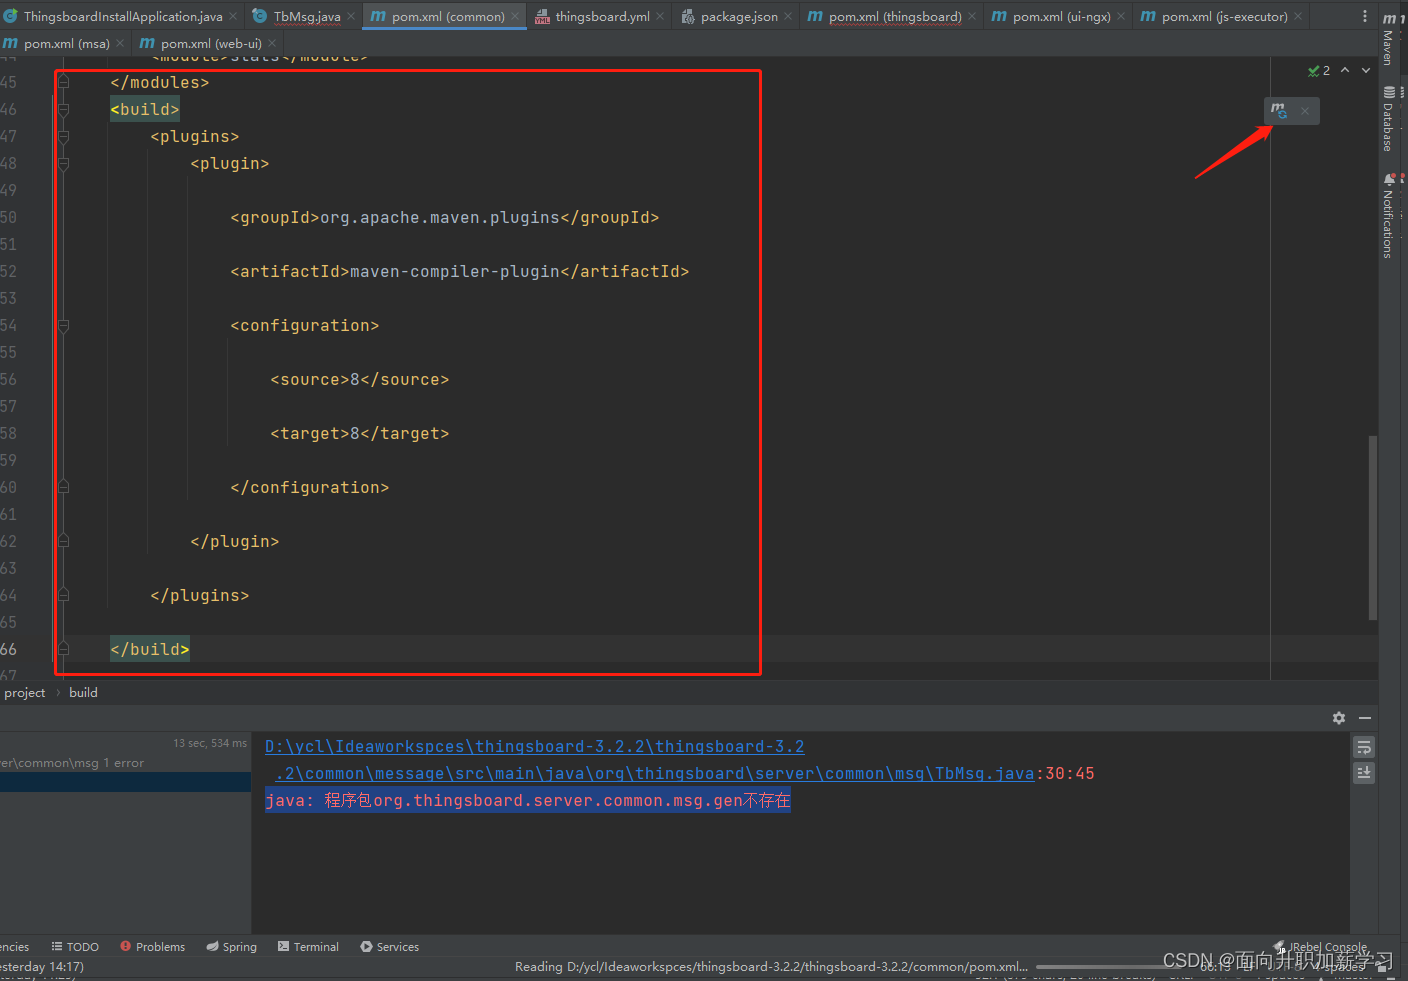Expand the build breadcrumb at editor bottom

[x=83, y=692]
